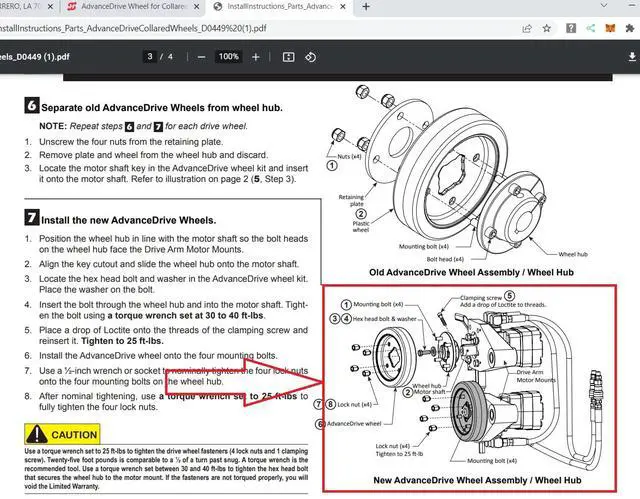Download the PDF file
The height and width of the screenshot is (499, 640).
coord(632,57)
